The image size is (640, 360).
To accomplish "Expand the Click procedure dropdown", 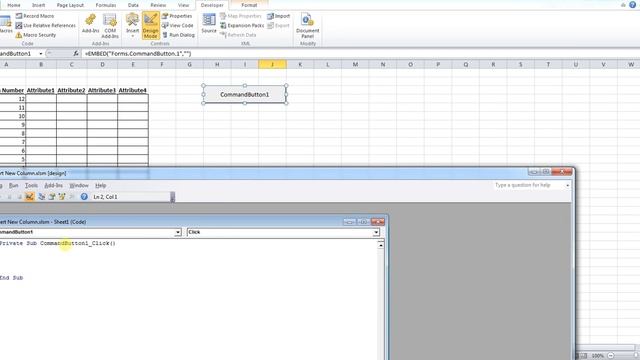I will click(376, 232).
